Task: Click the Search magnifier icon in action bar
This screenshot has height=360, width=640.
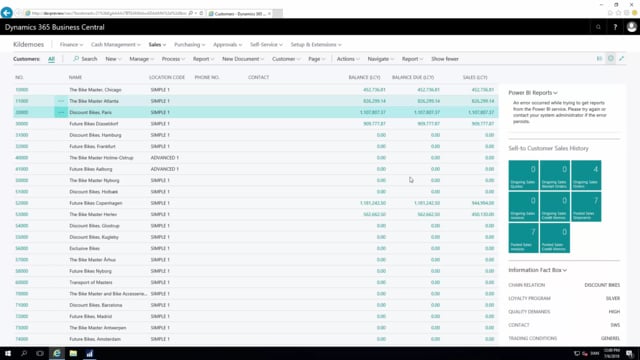Action: tap(76, 59)
